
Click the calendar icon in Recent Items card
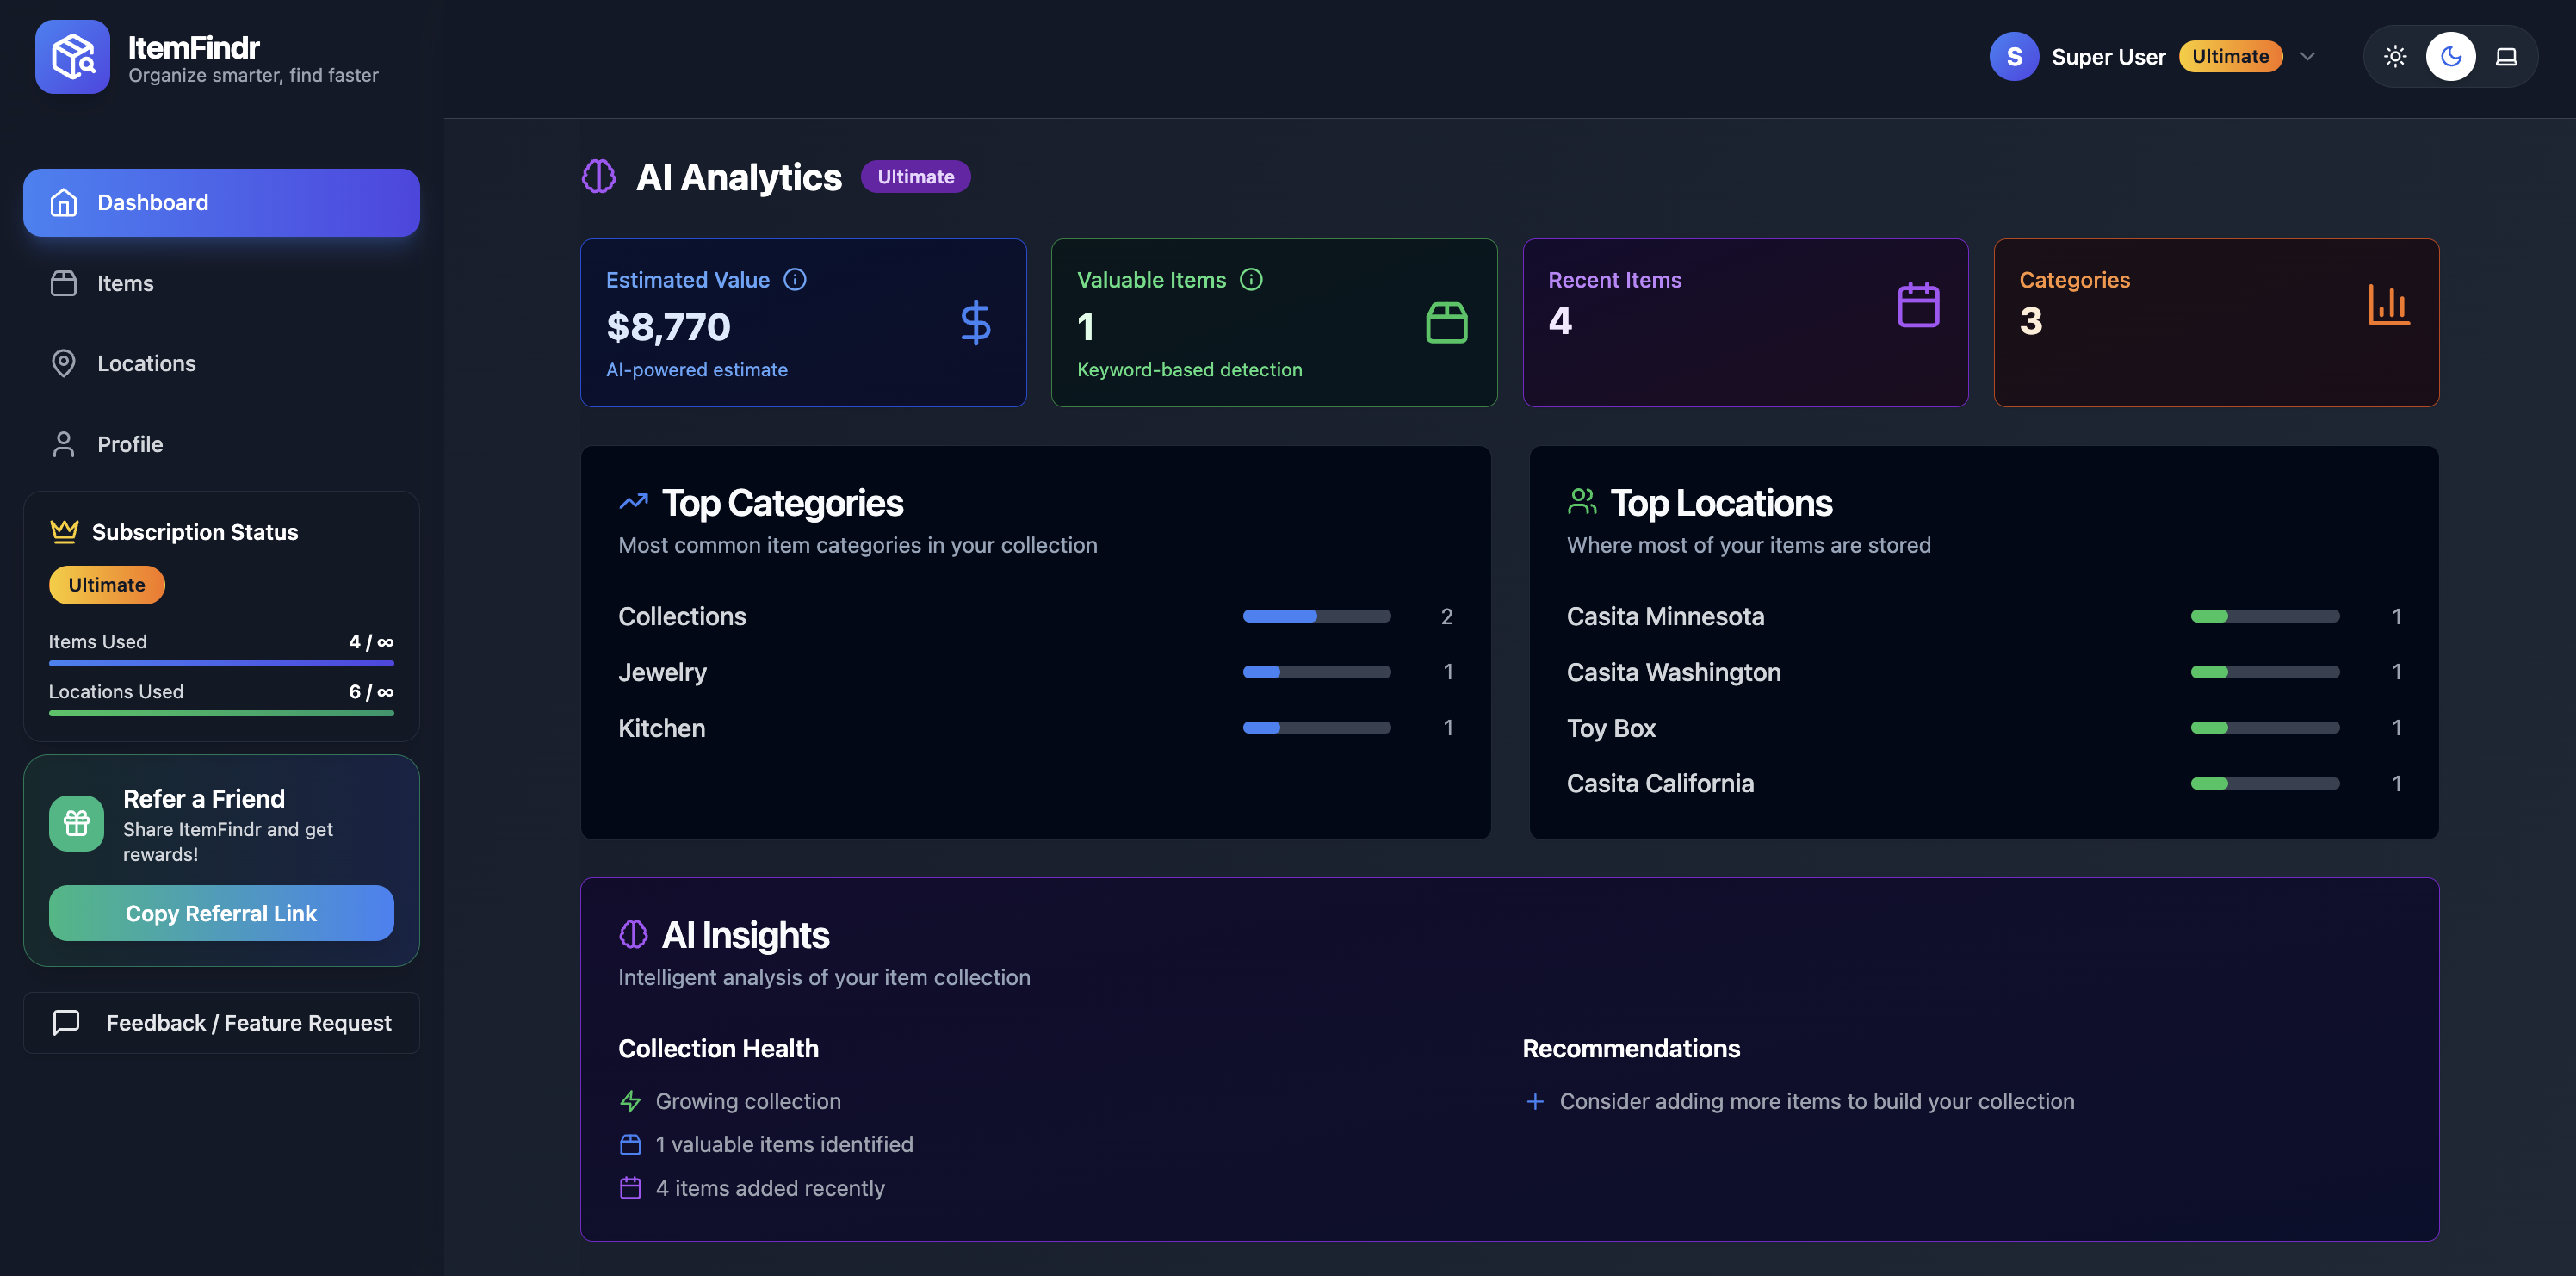pyautogui.click(x=1918, y=305)
